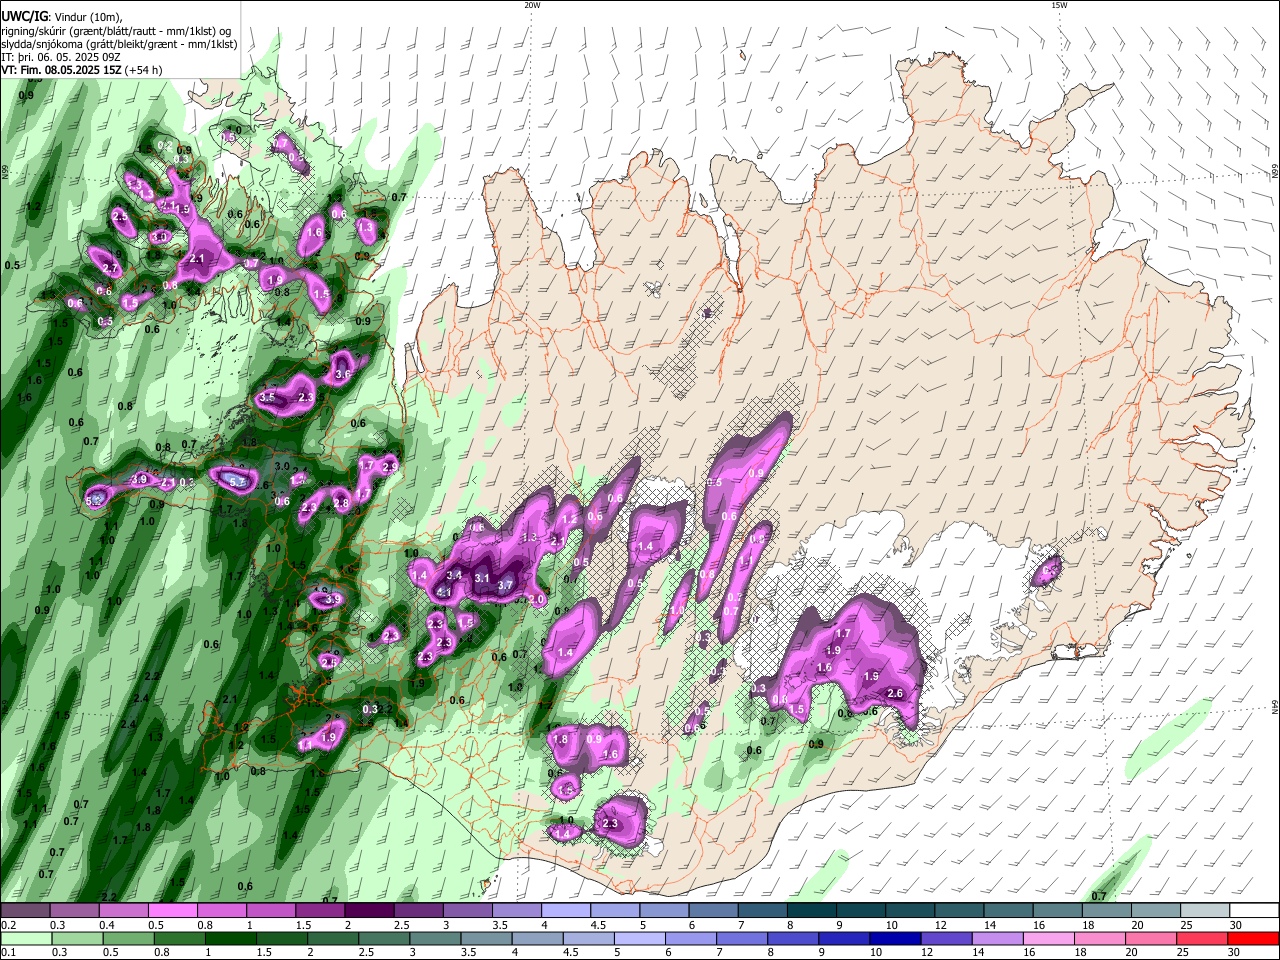1280x960 pixels.
Task: Click the "64N" latitude label on the right edge
Action: click(x=1275, y=707)
